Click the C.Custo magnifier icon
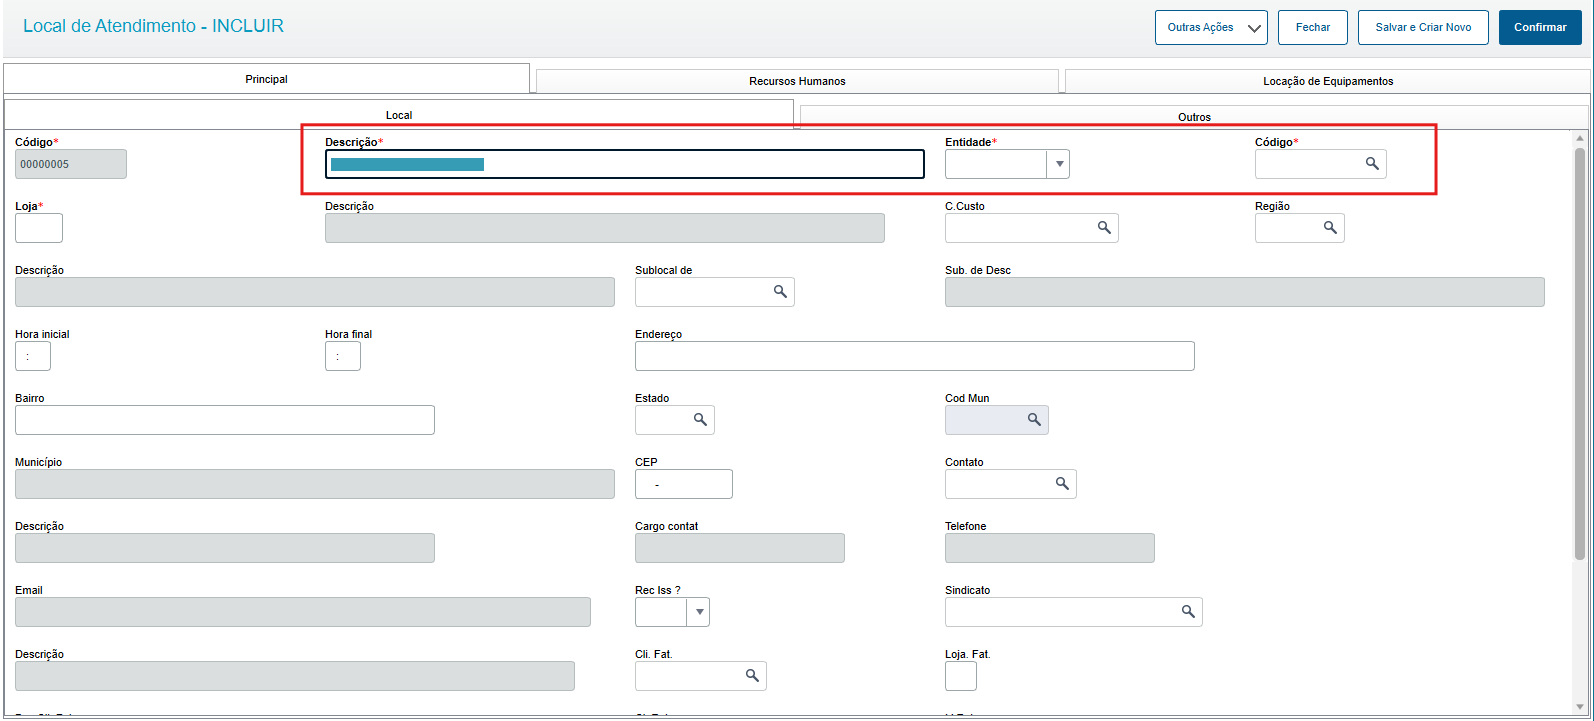The width and height of the screenshot is (1594, 721). pyautogui.click(x=1104, y=228)
